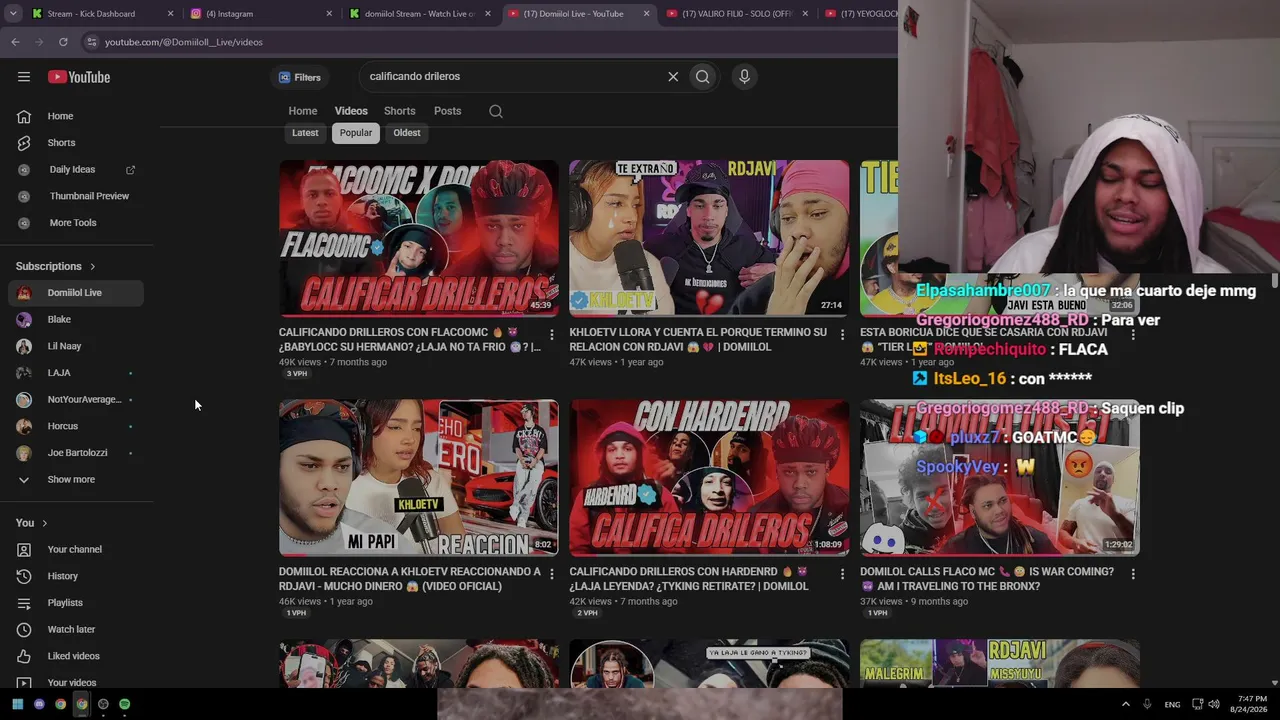Play the HARDENRD CALIFICA DRILEROS thumbnail

(x=709, y=478)
